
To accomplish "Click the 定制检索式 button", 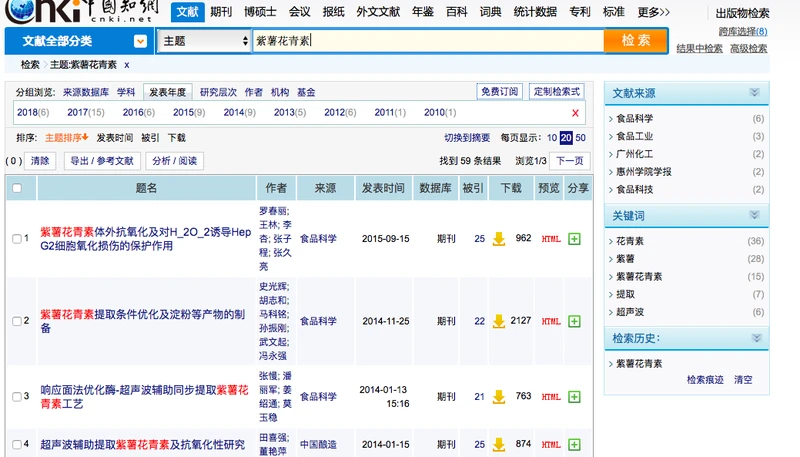I will point(557,91).
